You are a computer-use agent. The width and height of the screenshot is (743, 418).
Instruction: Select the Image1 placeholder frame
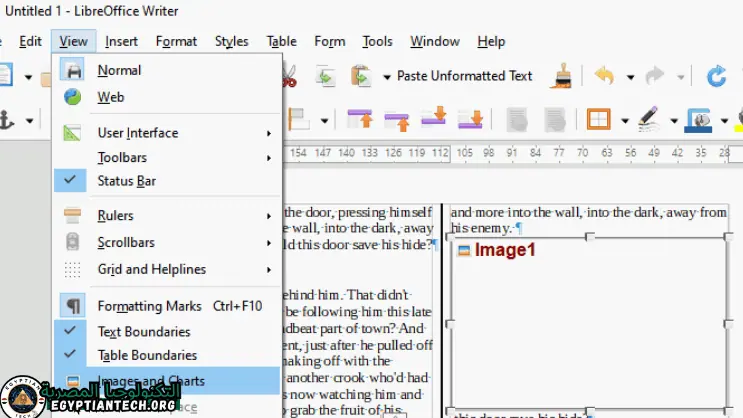coord(589,324)
